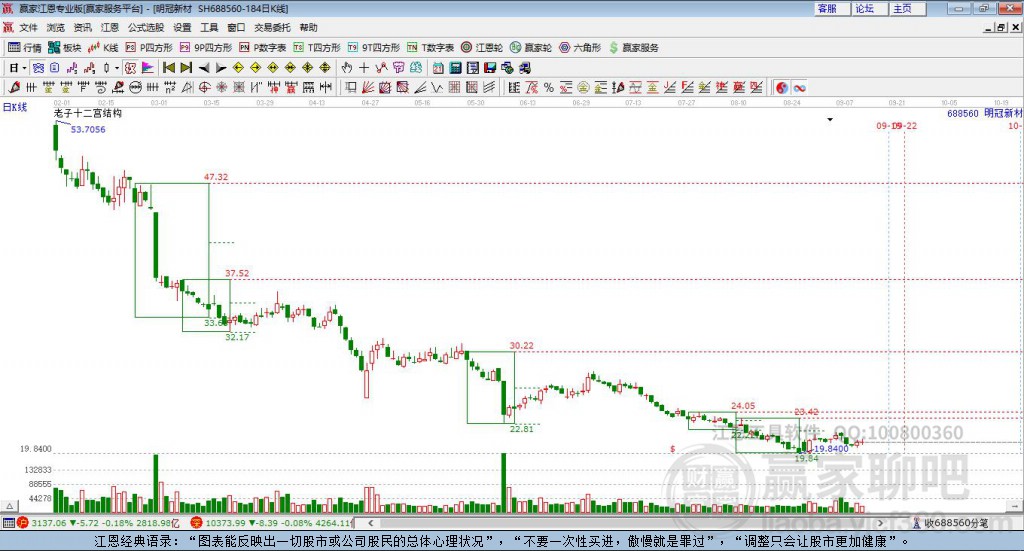Click the black left arrow step-back icon
The image size is (1024, 551).
[204, 68]
